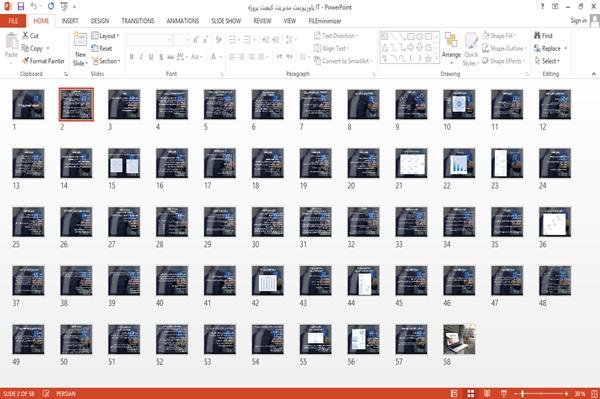This screenshot has height=399, width=600.
Task: Open the Select dropdown in Editing
Action: point(547,61)
